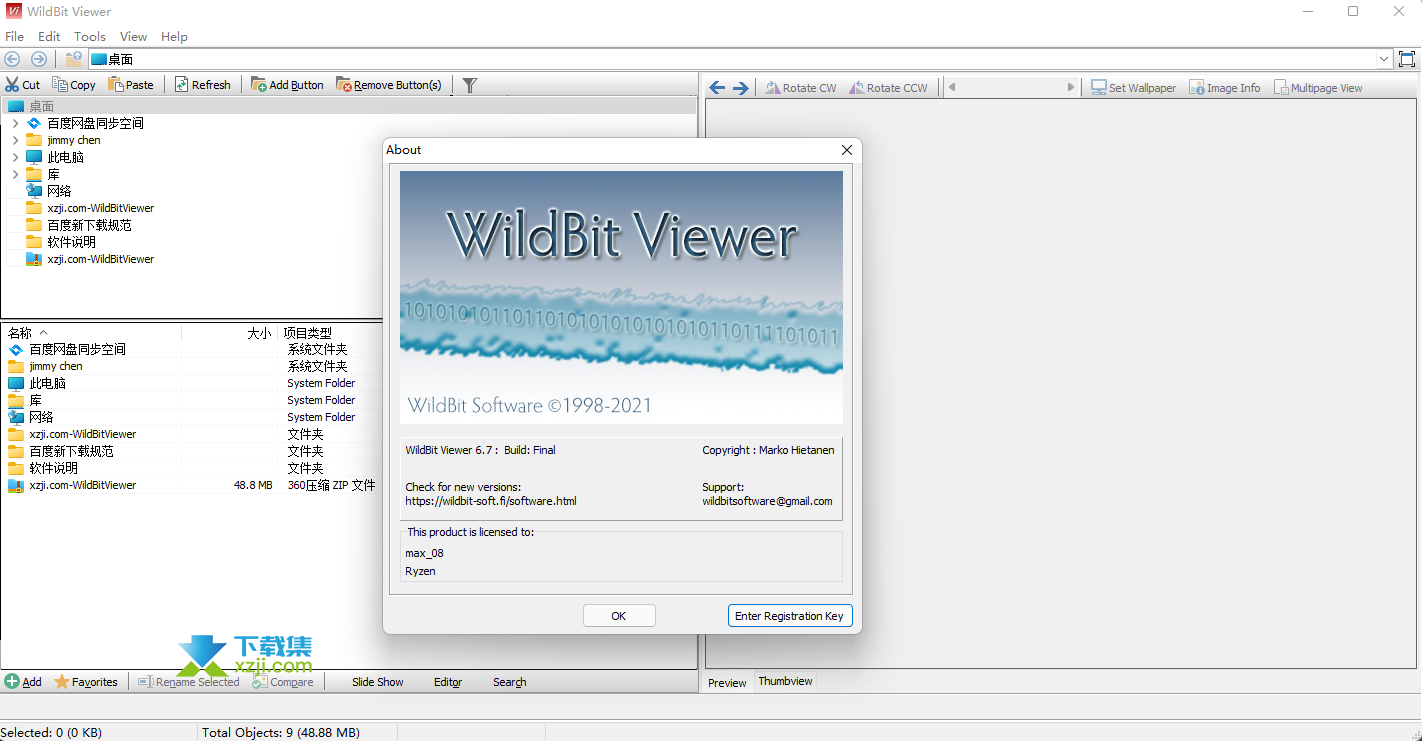
Task: Open the Help menu
Action: click(x=174, y=36)
